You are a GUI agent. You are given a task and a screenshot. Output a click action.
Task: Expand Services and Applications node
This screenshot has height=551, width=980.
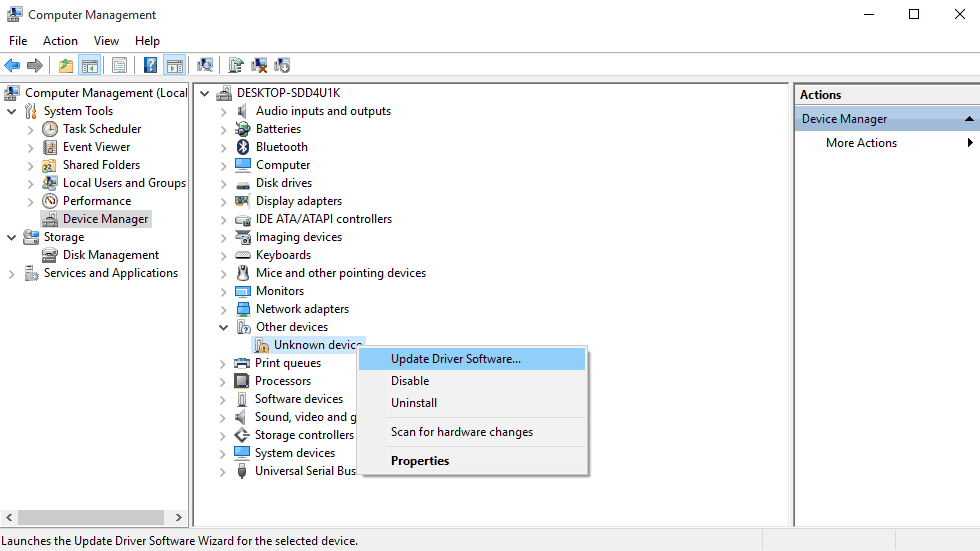[x=12, y=274]
